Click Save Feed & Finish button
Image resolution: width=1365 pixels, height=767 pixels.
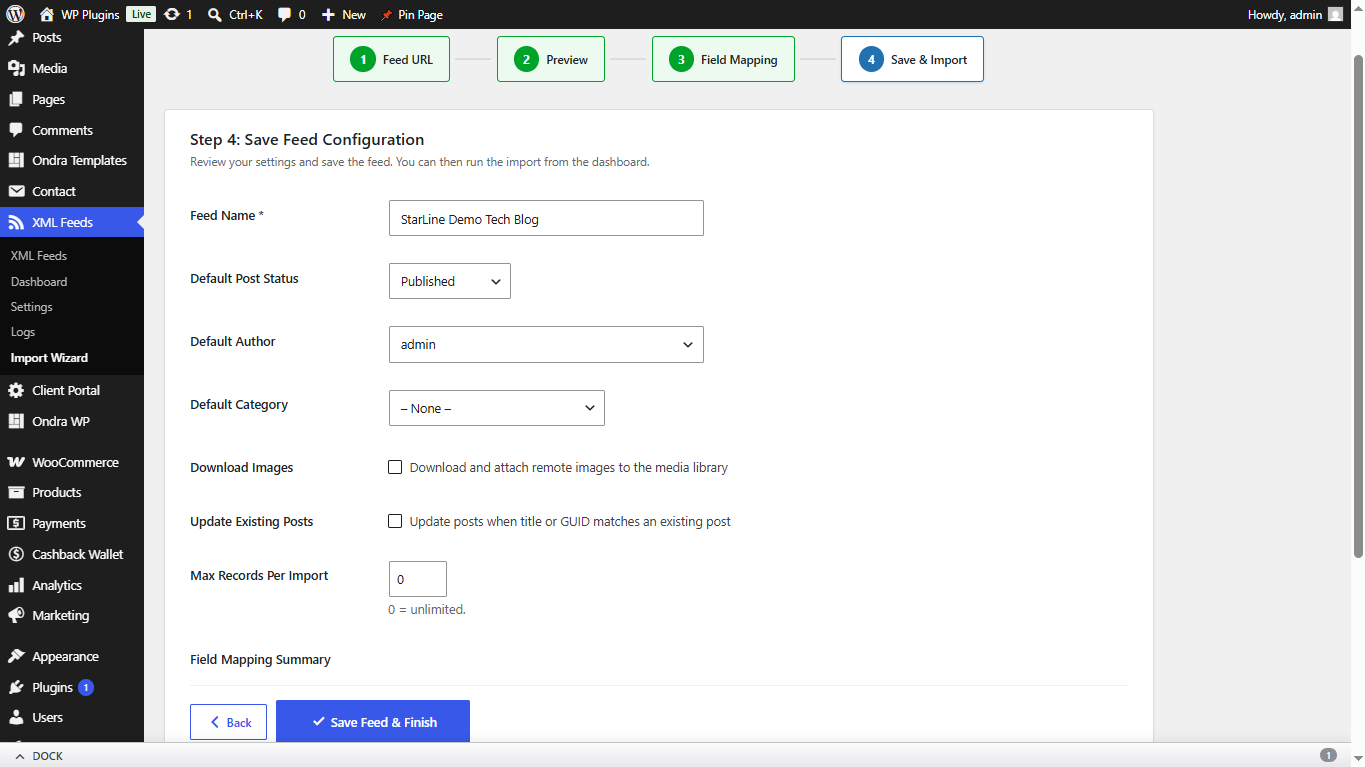pyautogui.click(x=373, y=722)
